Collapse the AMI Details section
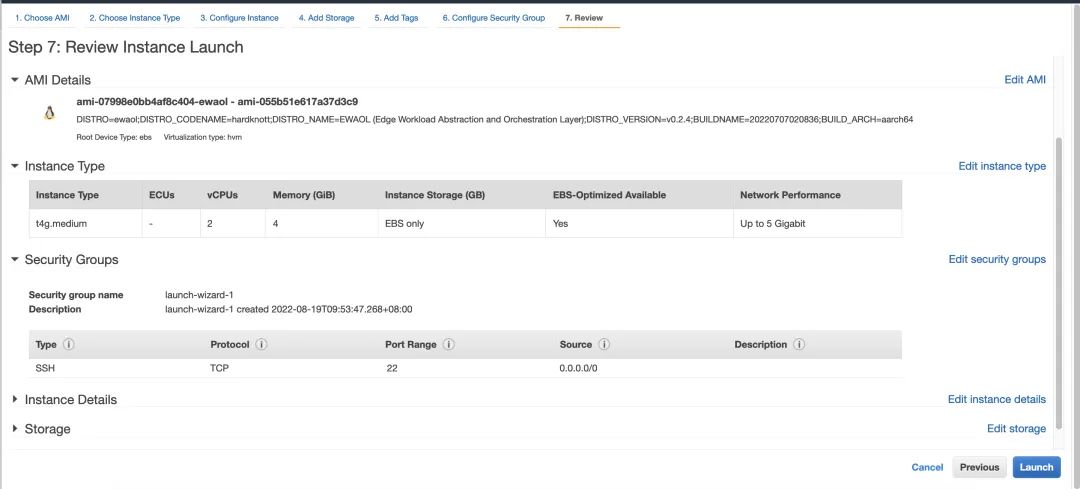Image resolution: width=1080 pixels, height=489 pixels. (x=15, y=80)
